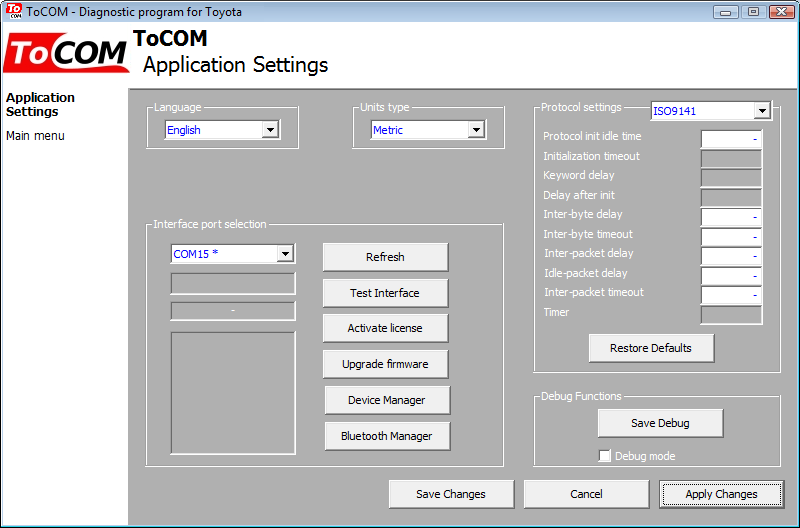Click the Idle-packet delay input field

(732, 276)
